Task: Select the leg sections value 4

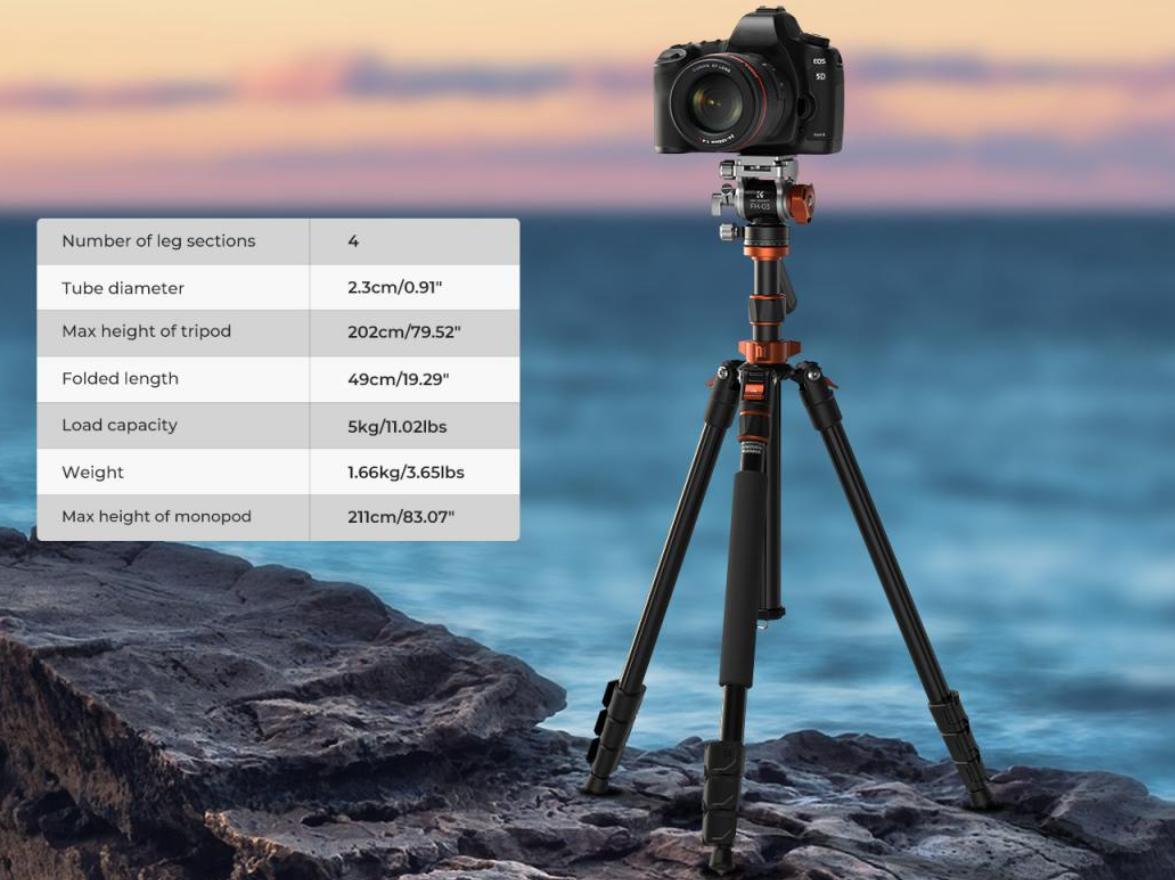Action: (x=353, y=241)
